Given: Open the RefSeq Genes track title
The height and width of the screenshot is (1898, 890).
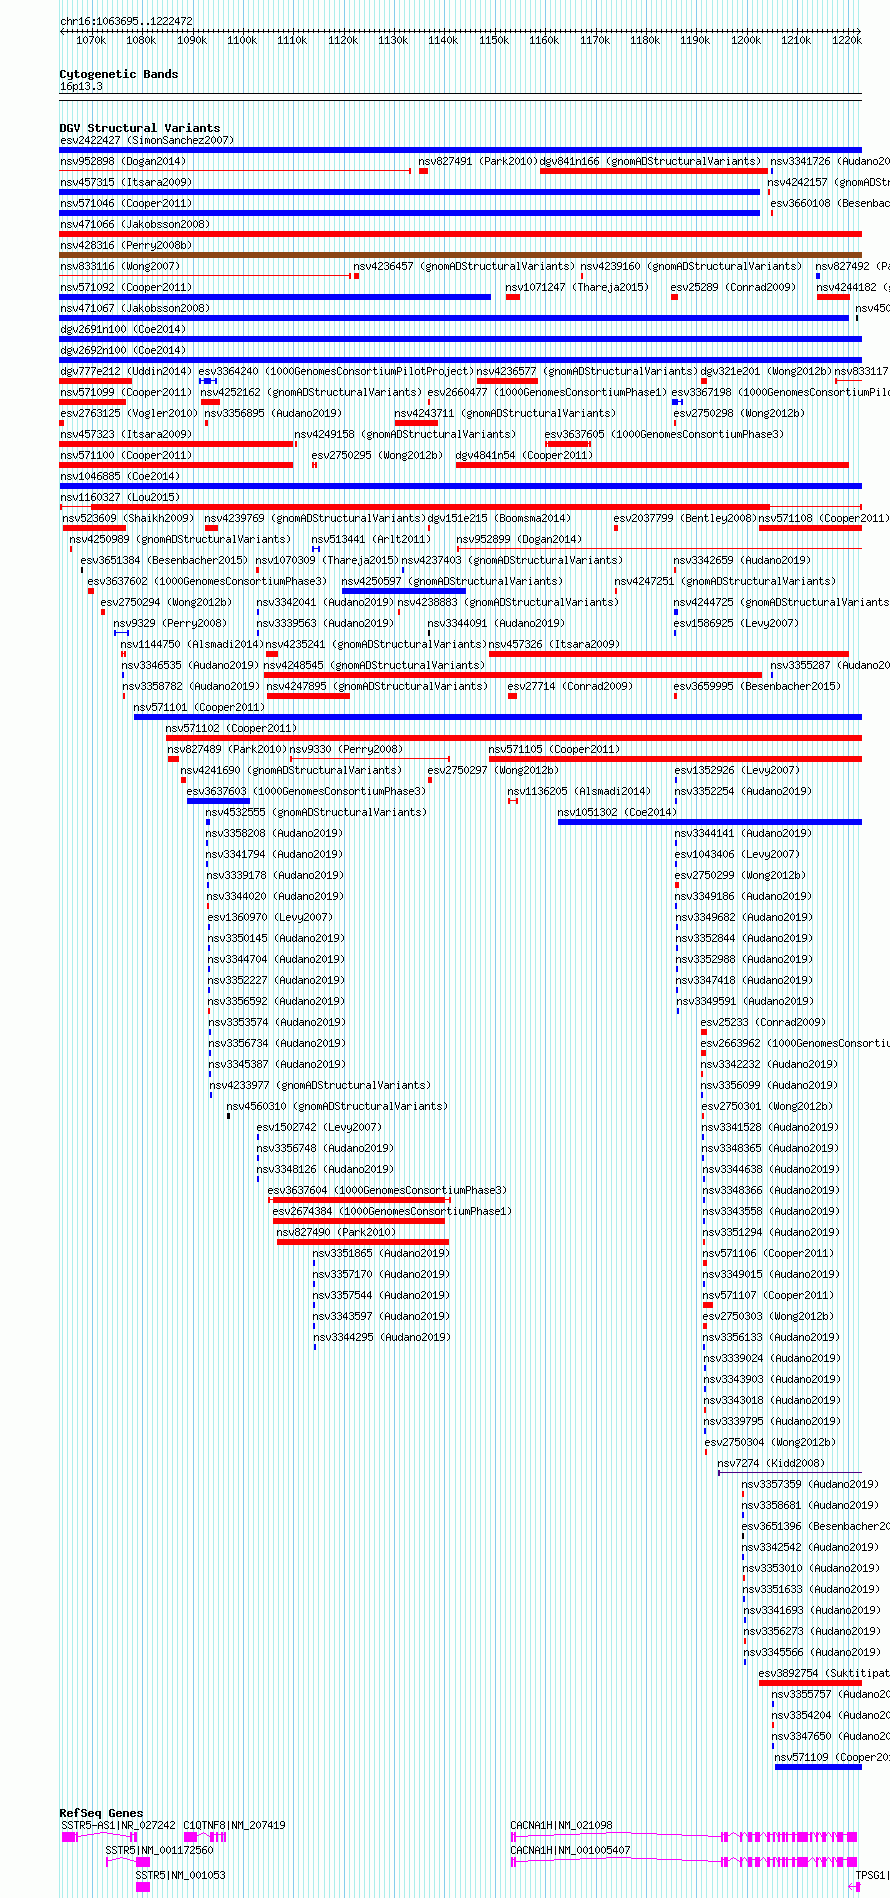Looking at the screenshot, I should tap(101, 1813).
